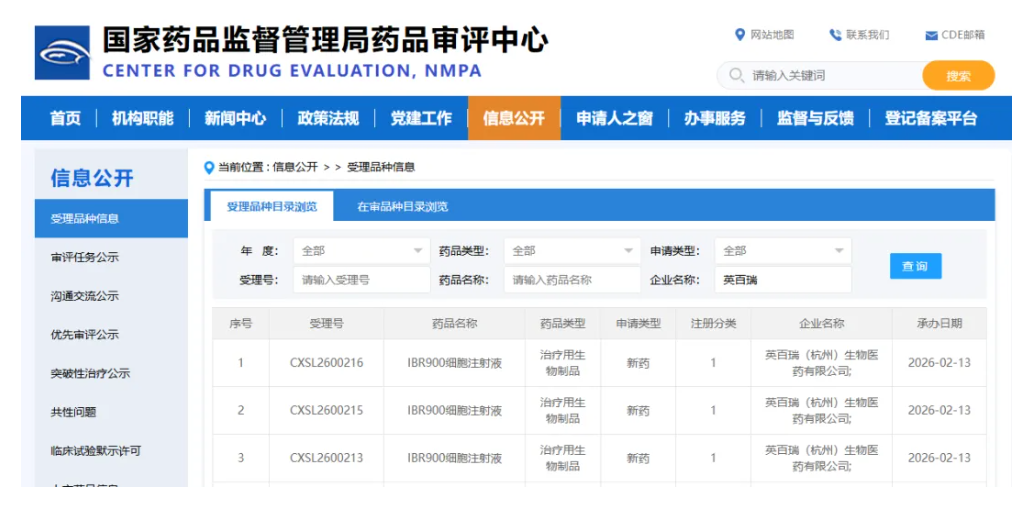Open 审评任务公示 in the sidebar
The height and width of the screenshot is (505, 1021).
85,257
